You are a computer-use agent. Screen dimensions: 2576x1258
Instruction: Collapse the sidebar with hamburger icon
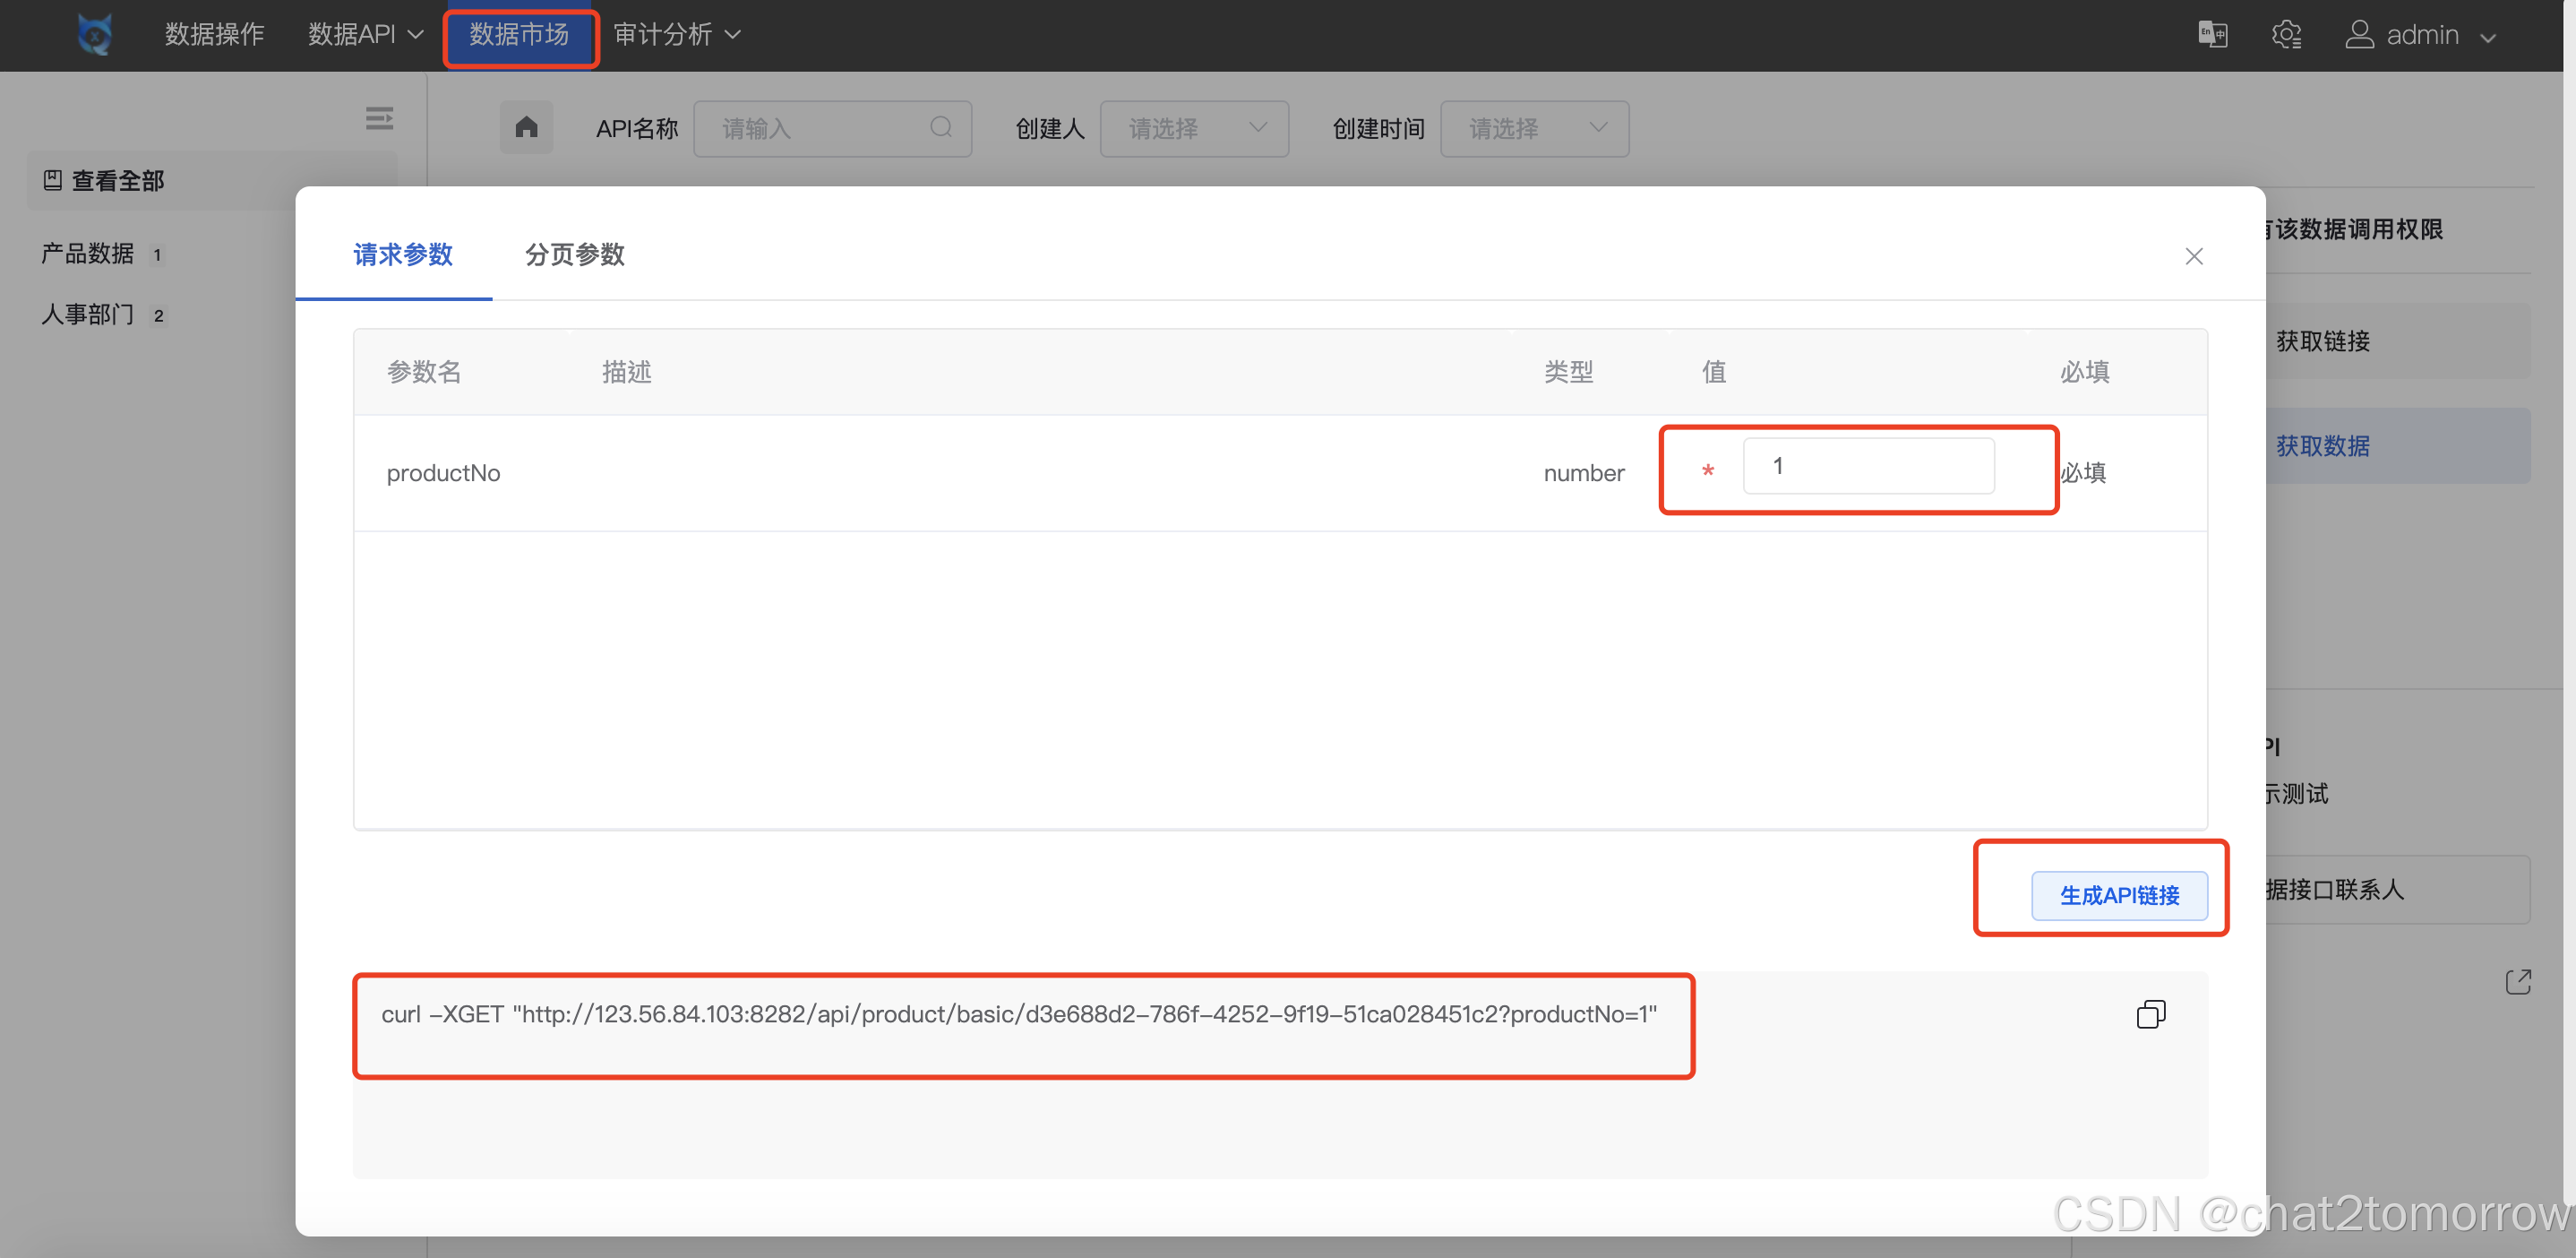(379, 118)
